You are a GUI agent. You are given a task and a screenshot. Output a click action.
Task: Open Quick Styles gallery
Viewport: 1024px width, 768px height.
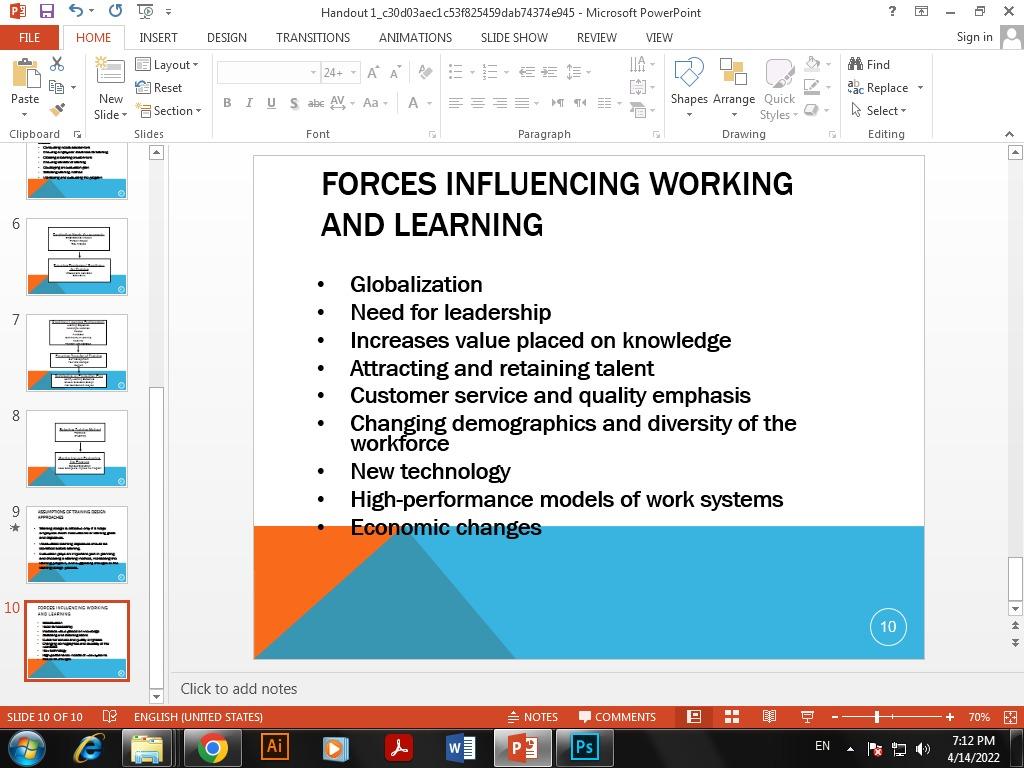pos(779,88)
